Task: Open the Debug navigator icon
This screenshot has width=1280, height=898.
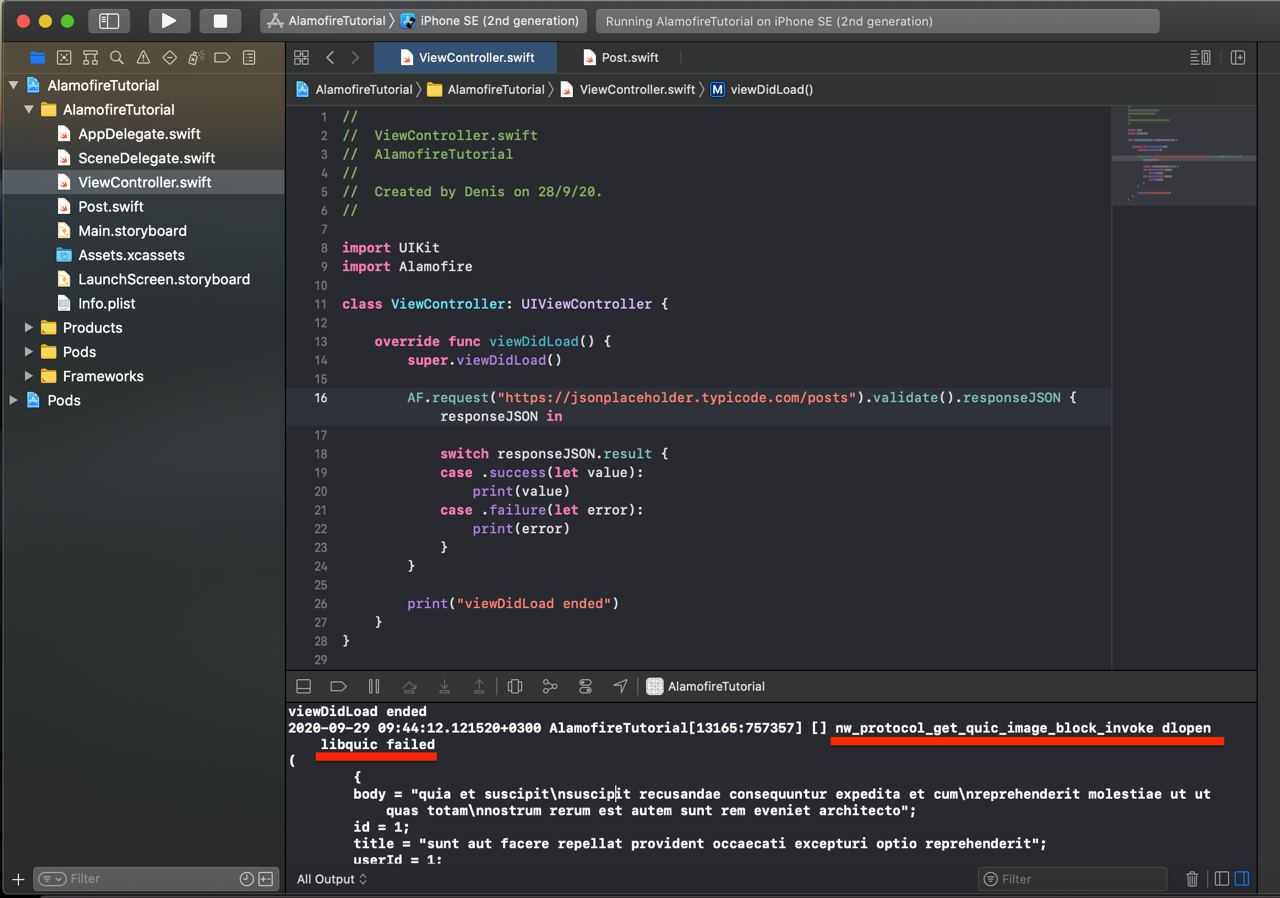Action: tap(196, 57)
